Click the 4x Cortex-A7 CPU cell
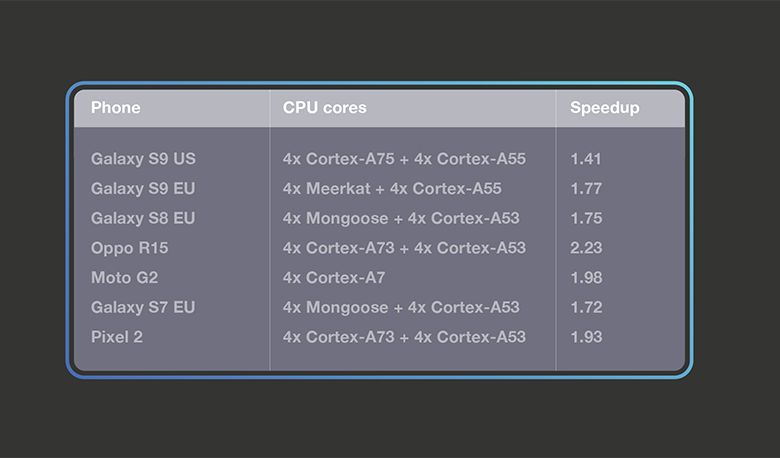 (x=334, y=278)
